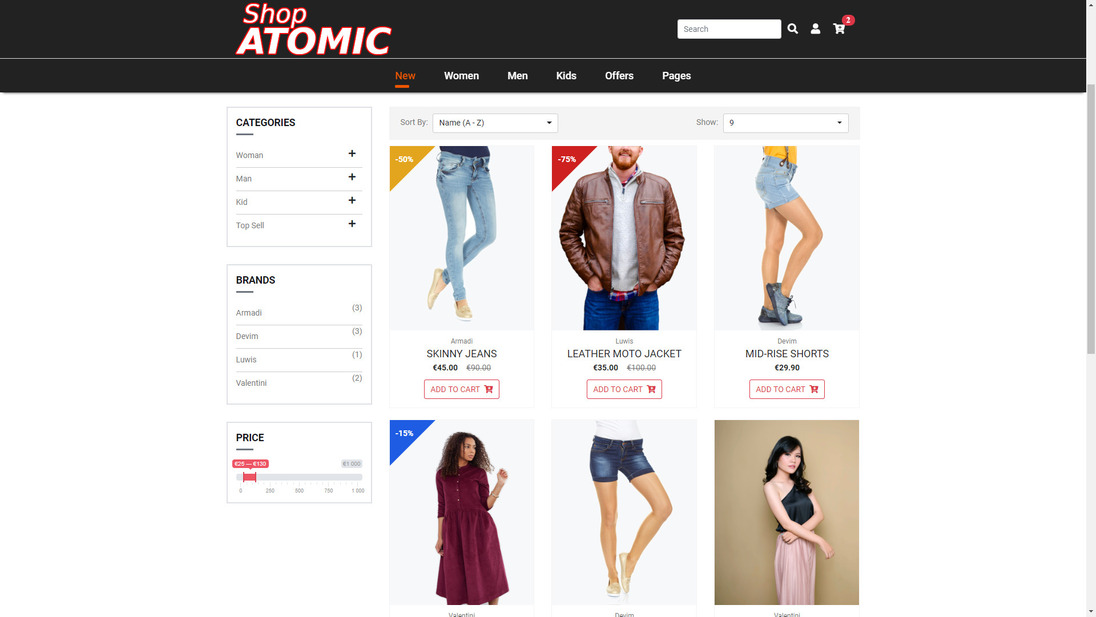Select the Top Sell category link
This screenshot has width=1096, height=617.
(x=250, y=225)
